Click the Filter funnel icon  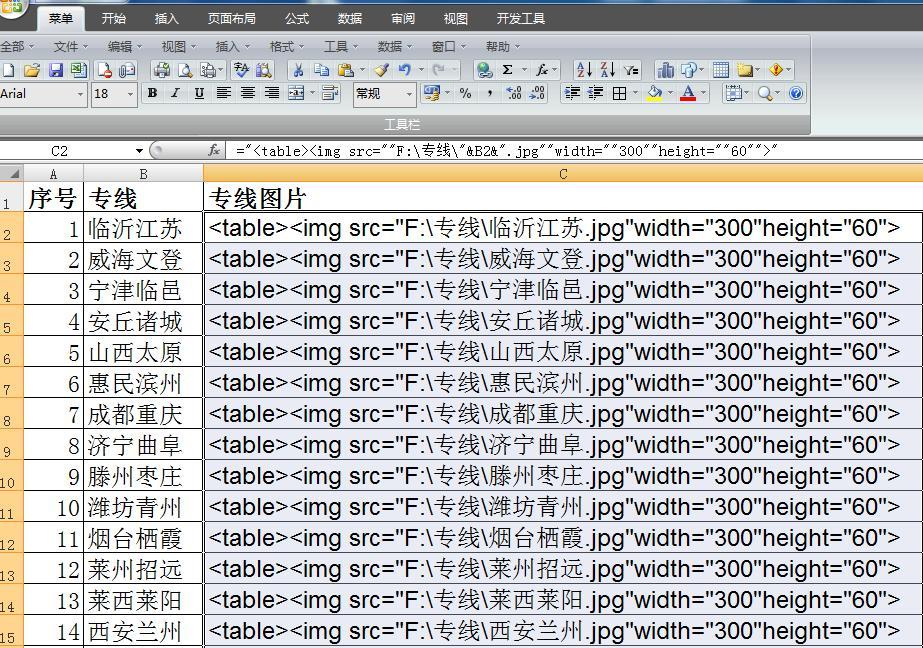point(631,70)
